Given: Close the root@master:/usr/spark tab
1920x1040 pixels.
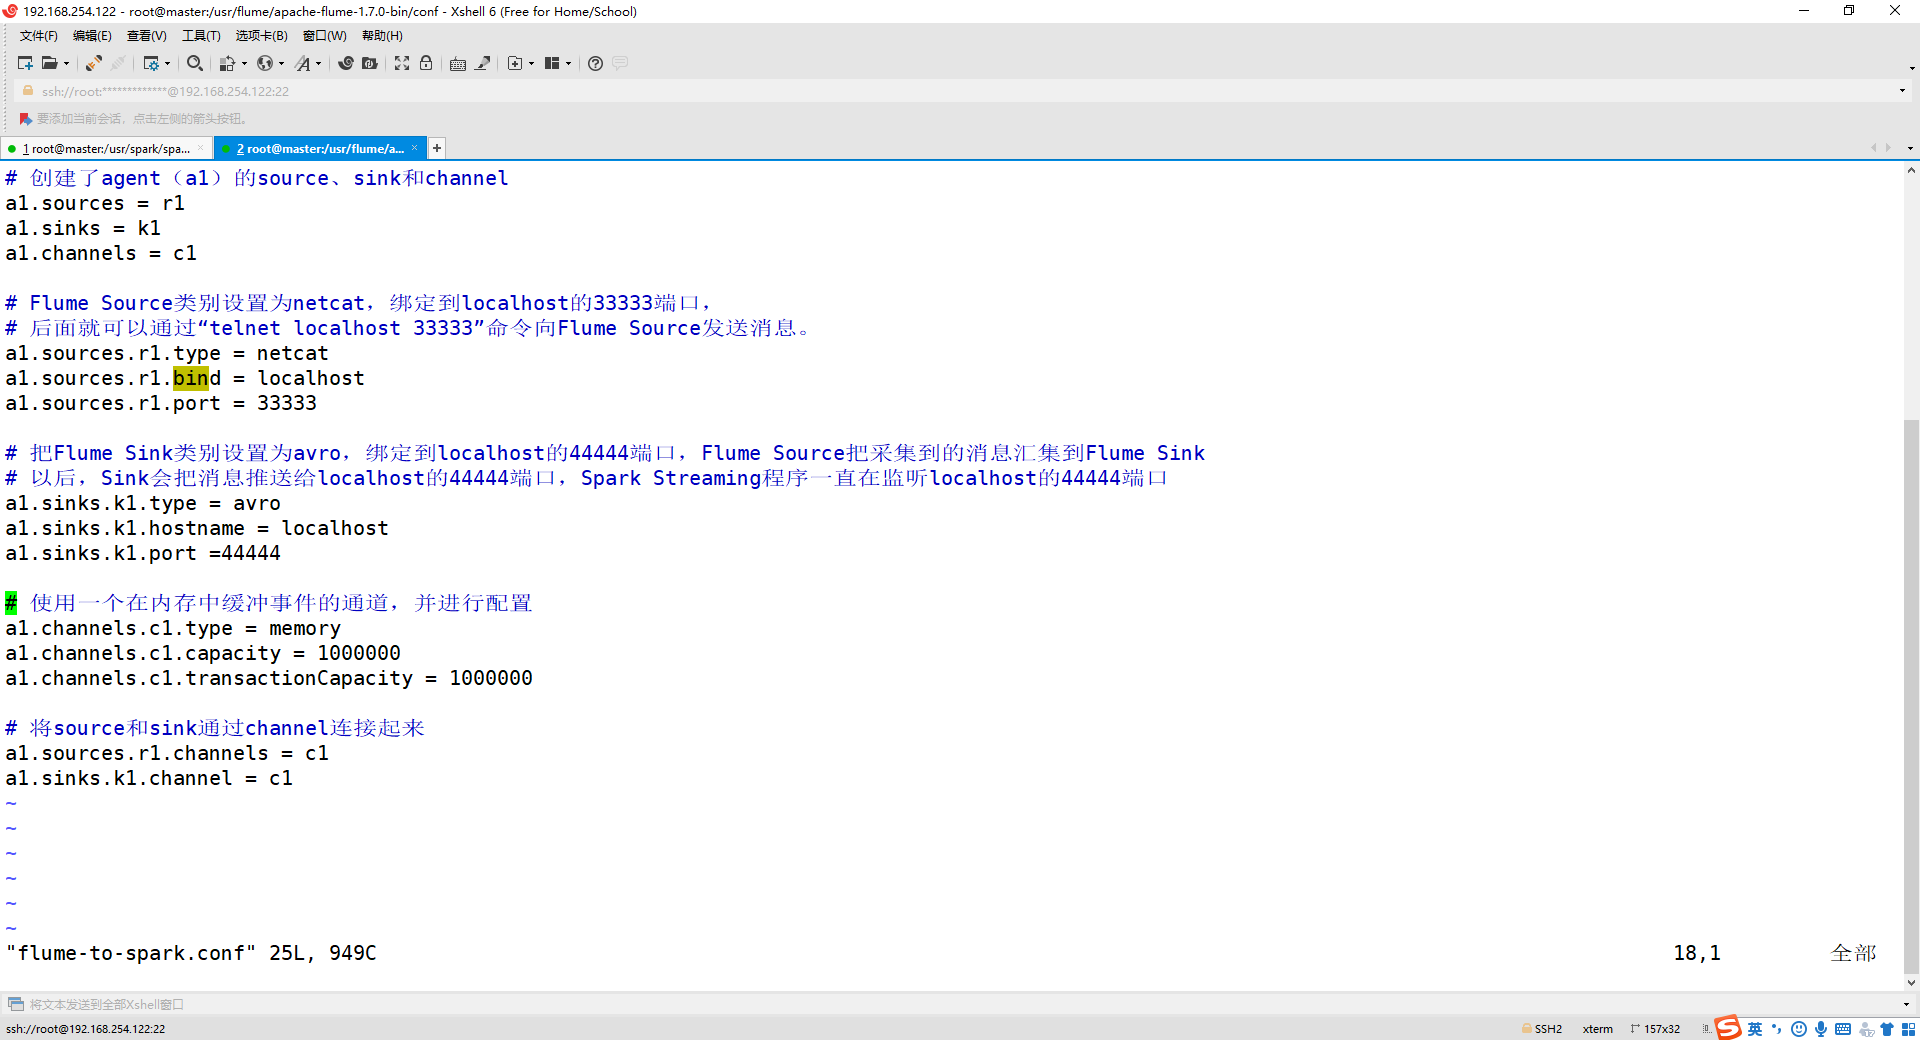Looking at the screenshot, I should (x=200, y=148).
